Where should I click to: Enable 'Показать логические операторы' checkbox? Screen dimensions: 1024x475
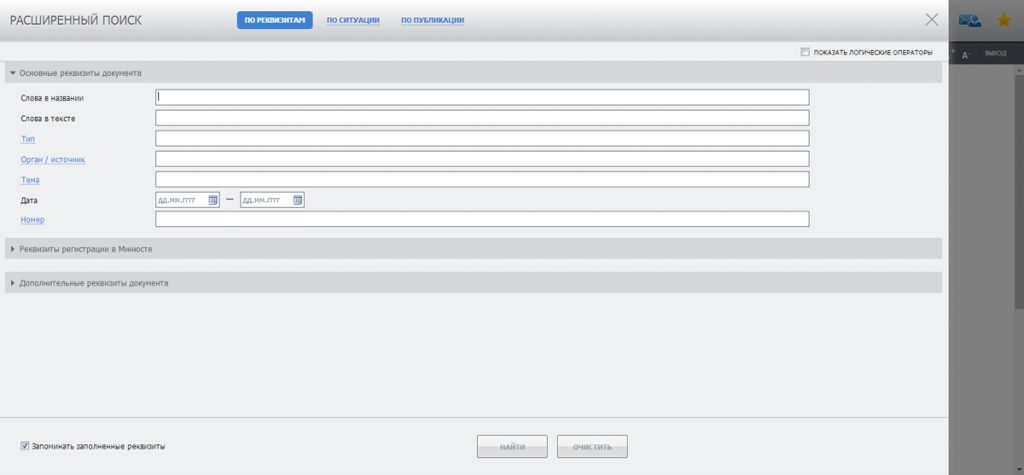805,53
